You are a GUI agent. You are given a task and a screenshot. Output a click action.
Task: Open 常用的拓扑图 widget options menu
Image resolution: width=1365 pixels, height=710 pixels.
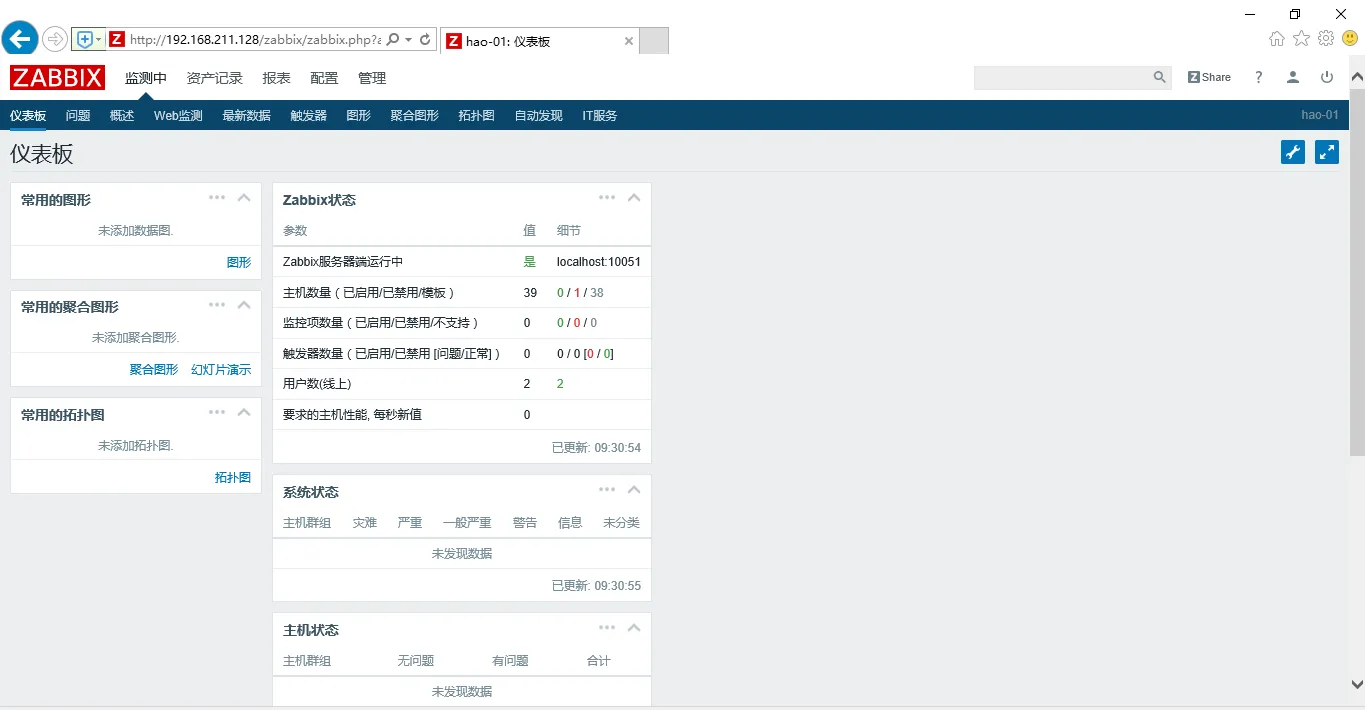[x=217, y=412]
